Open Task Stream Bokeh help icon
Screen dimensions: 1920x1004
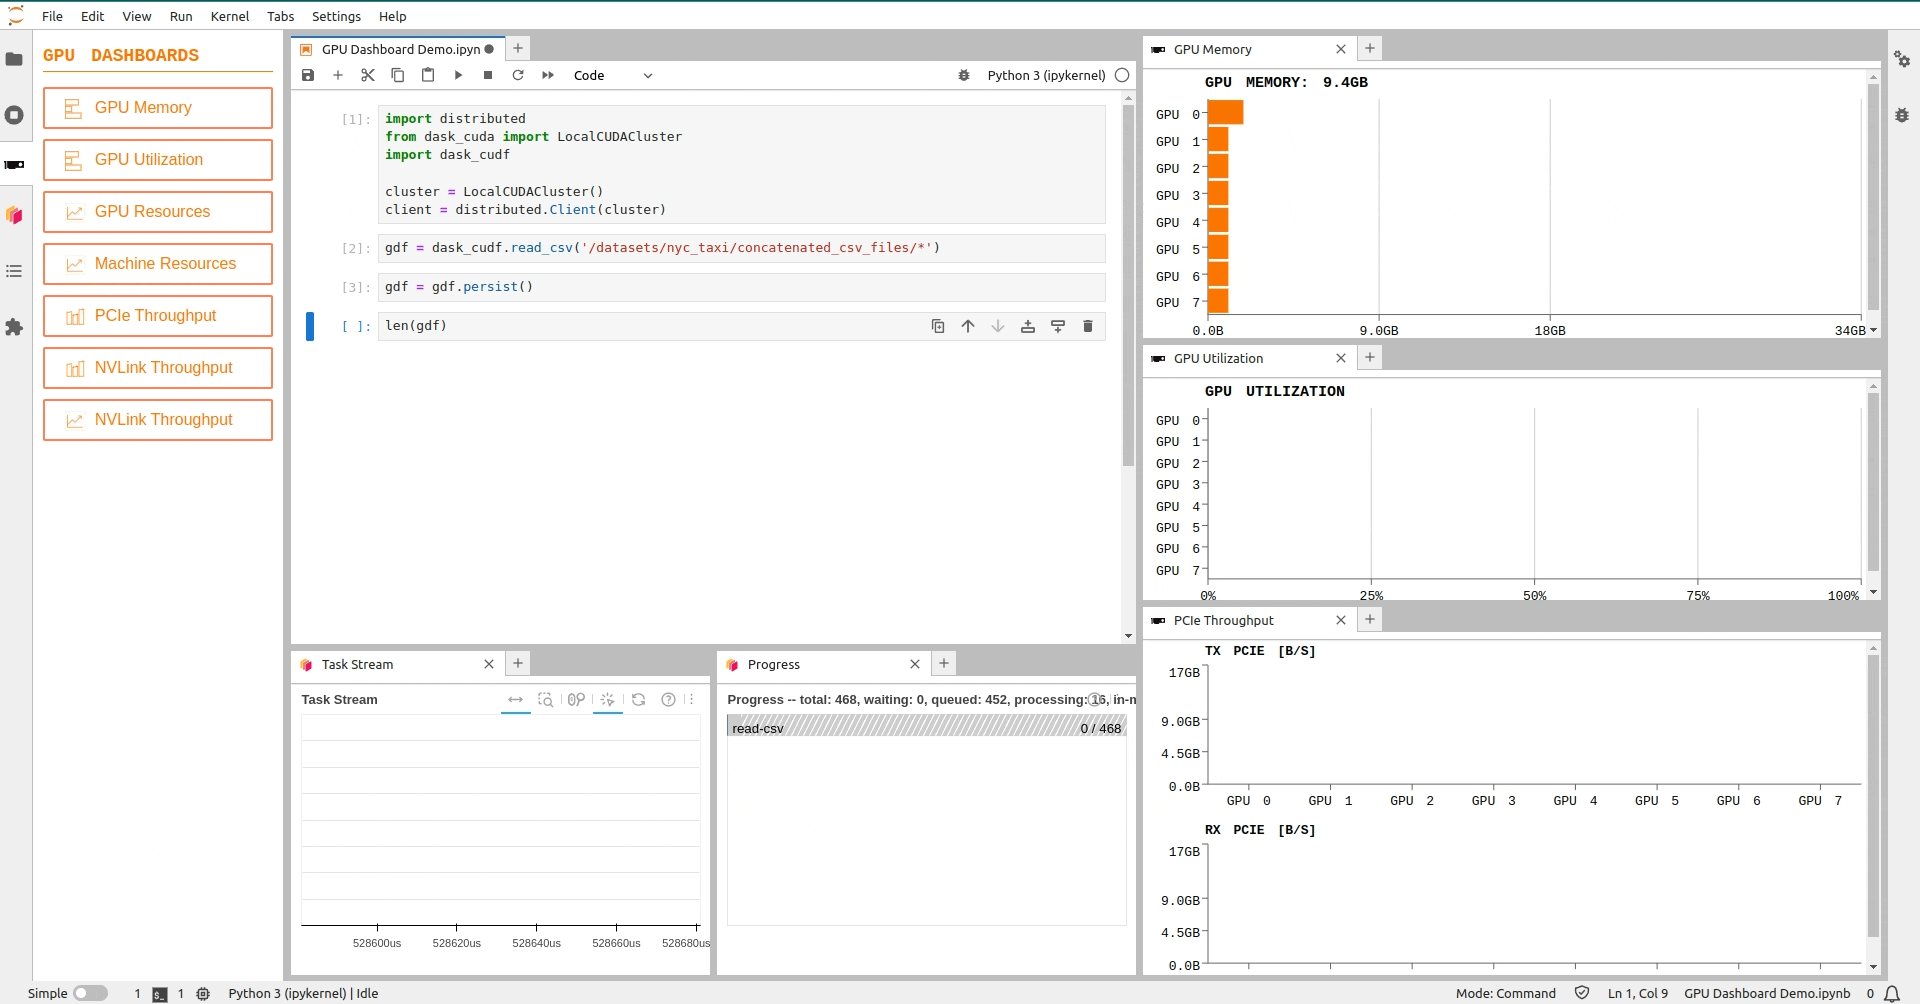(669, 700)
